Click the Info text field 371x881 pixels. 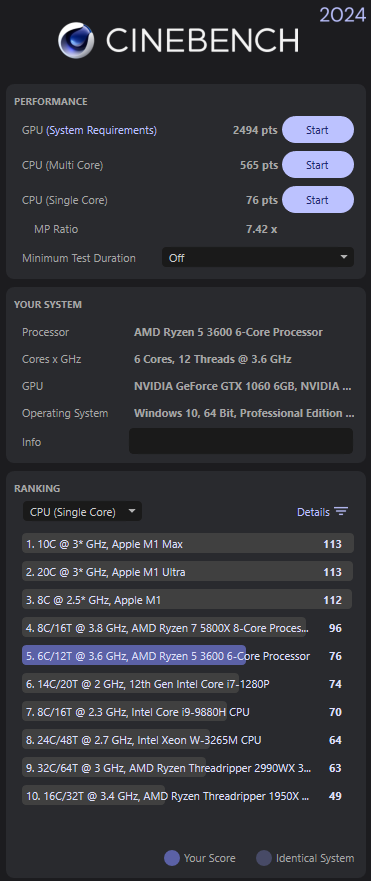pyautogui.click(x=241, y=441)
